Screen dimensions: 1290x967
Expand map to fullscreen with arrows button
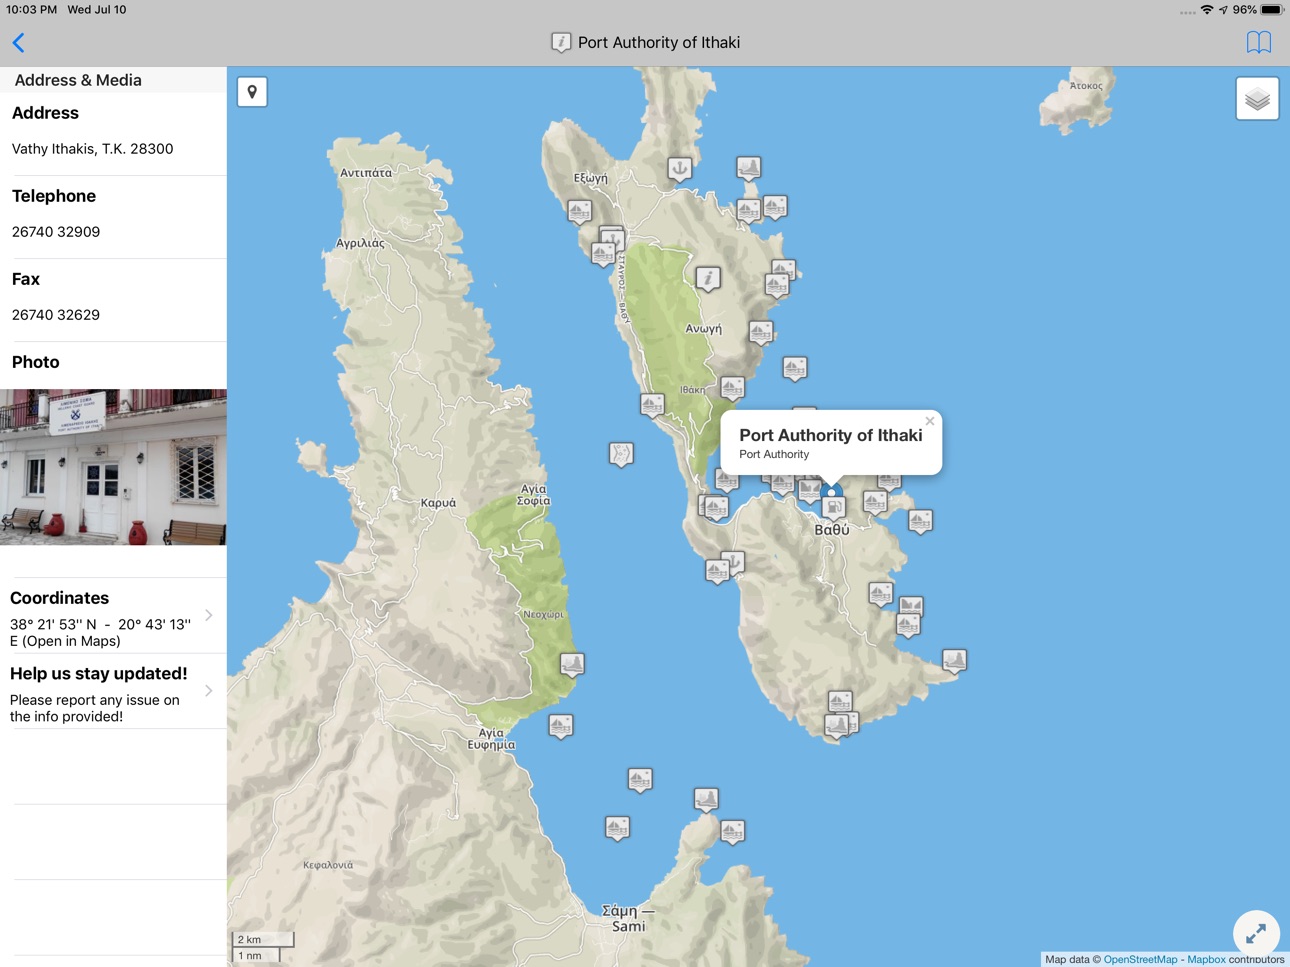1256,934
